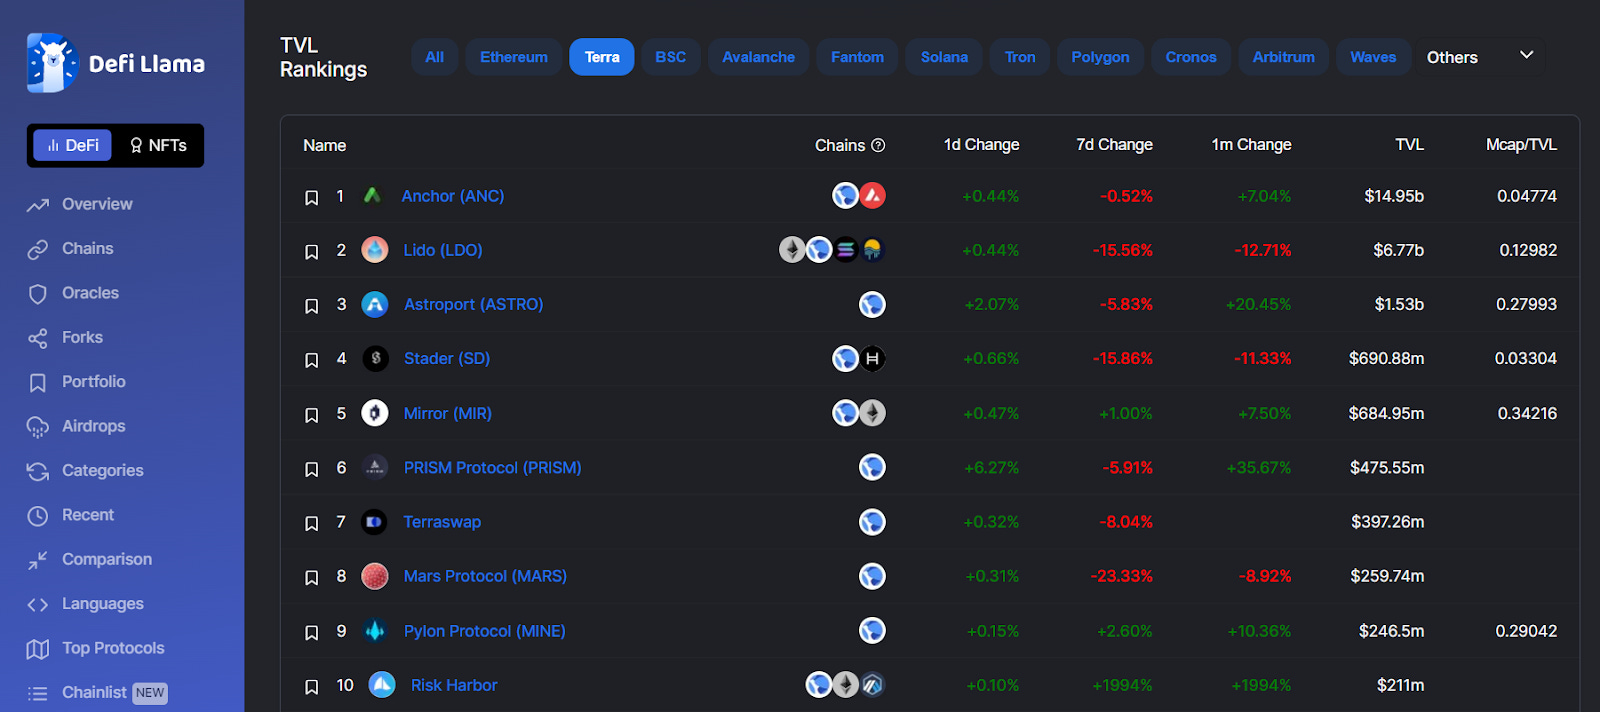Click the Anchor protocol logo icon

373,196
